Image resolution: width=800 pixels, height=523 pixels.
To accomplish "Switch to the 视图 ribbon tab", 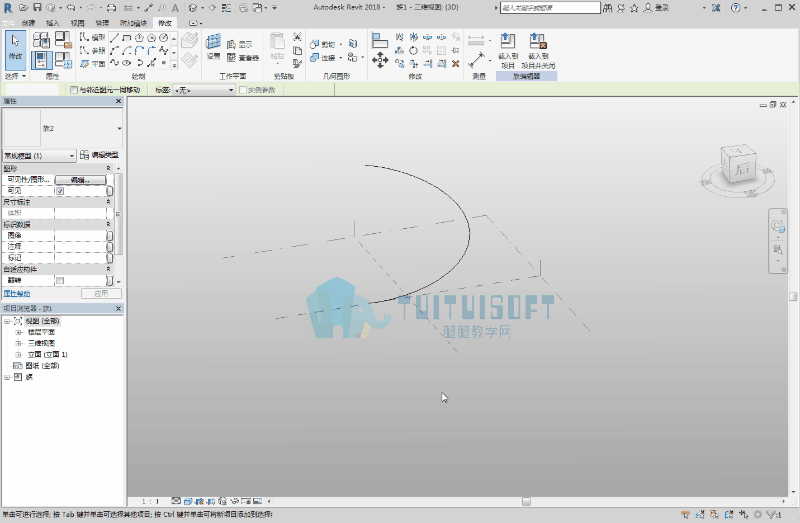I will coord(77,23).
